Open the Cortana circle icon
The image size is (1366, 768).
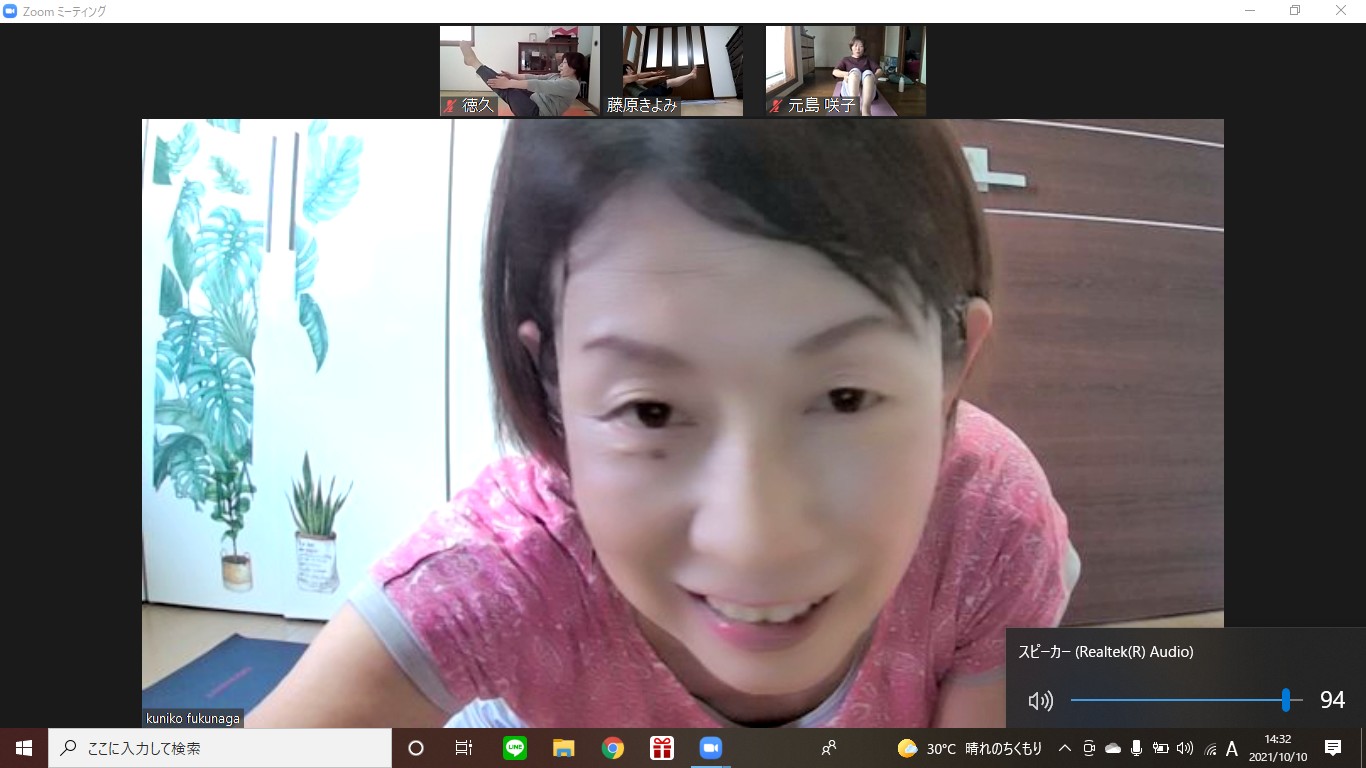tap(416, 748)
